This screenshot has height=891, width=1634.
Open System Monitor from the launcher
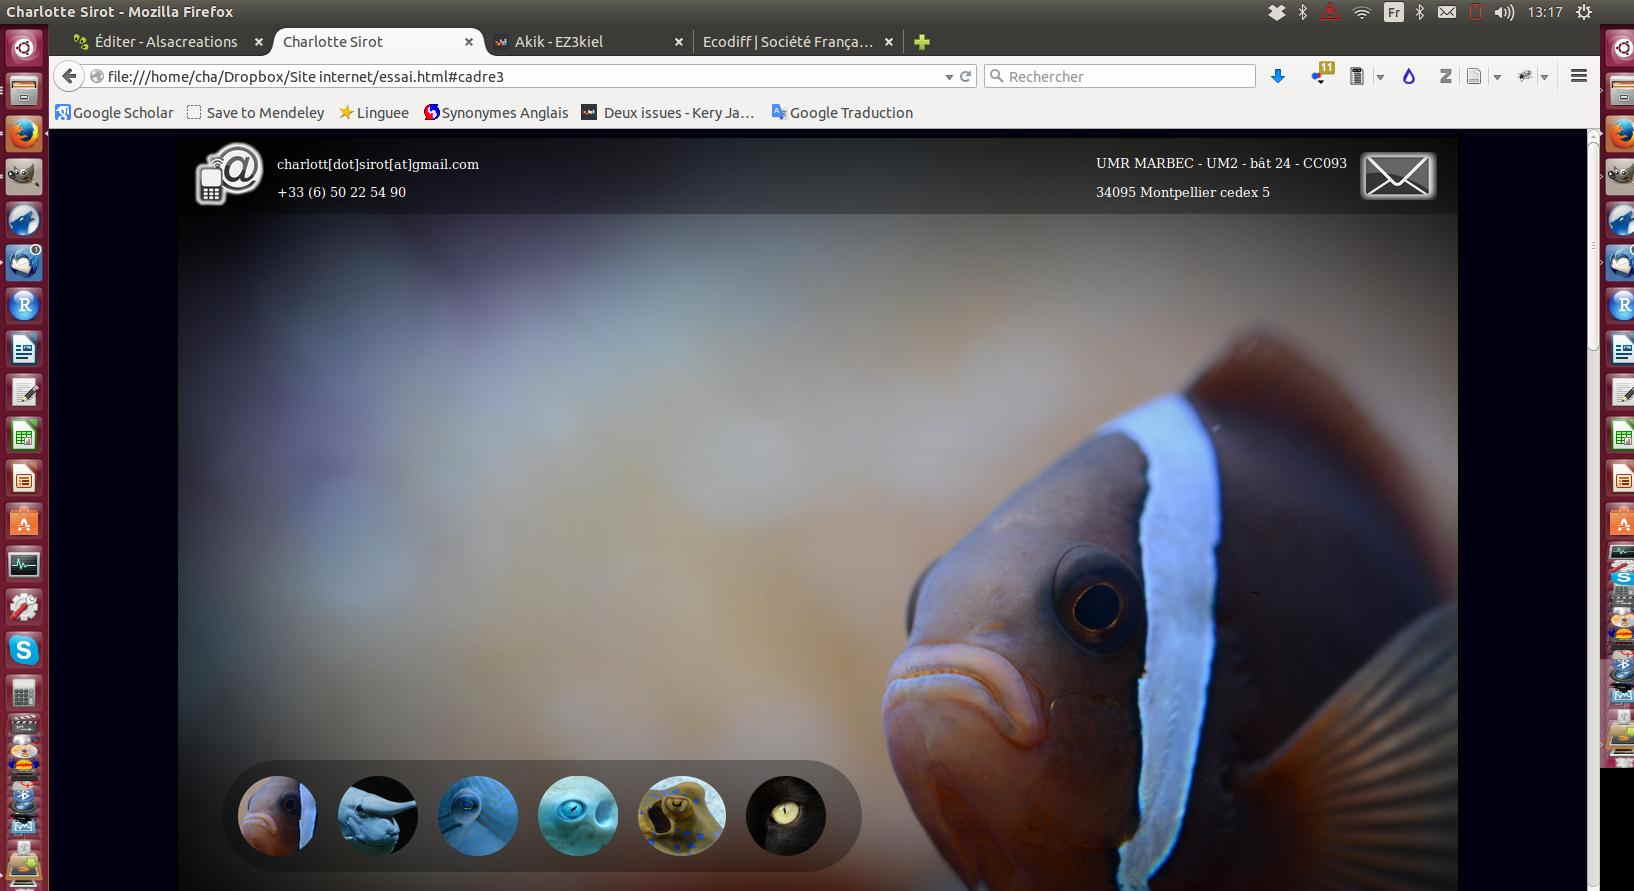[24, 565]
